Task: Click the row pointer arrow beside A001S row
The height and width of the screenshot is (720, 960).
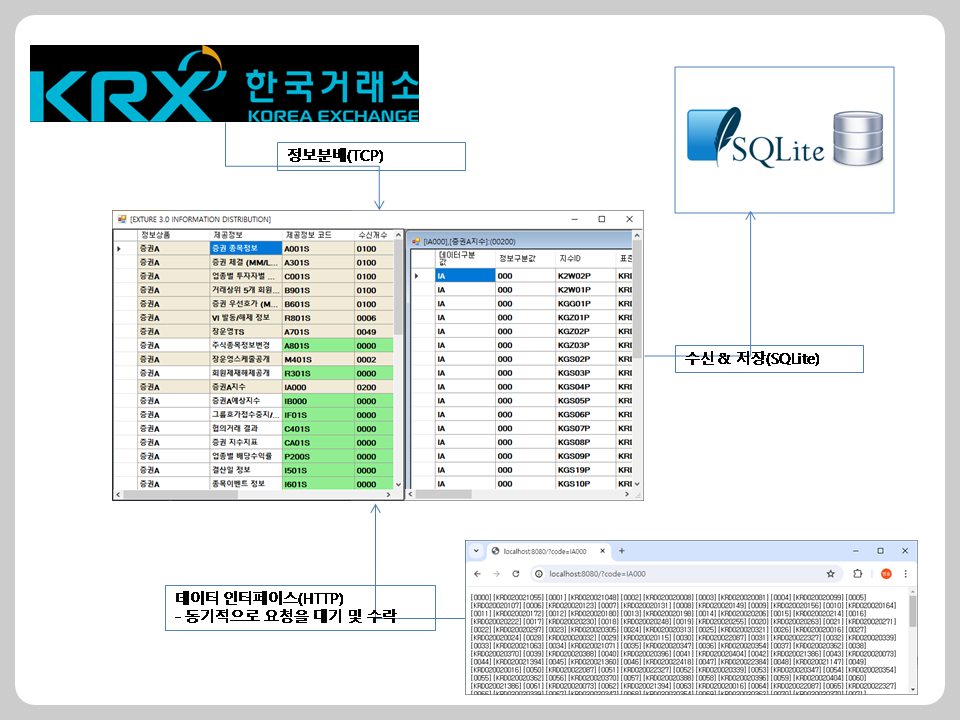Action: point(119,249)
